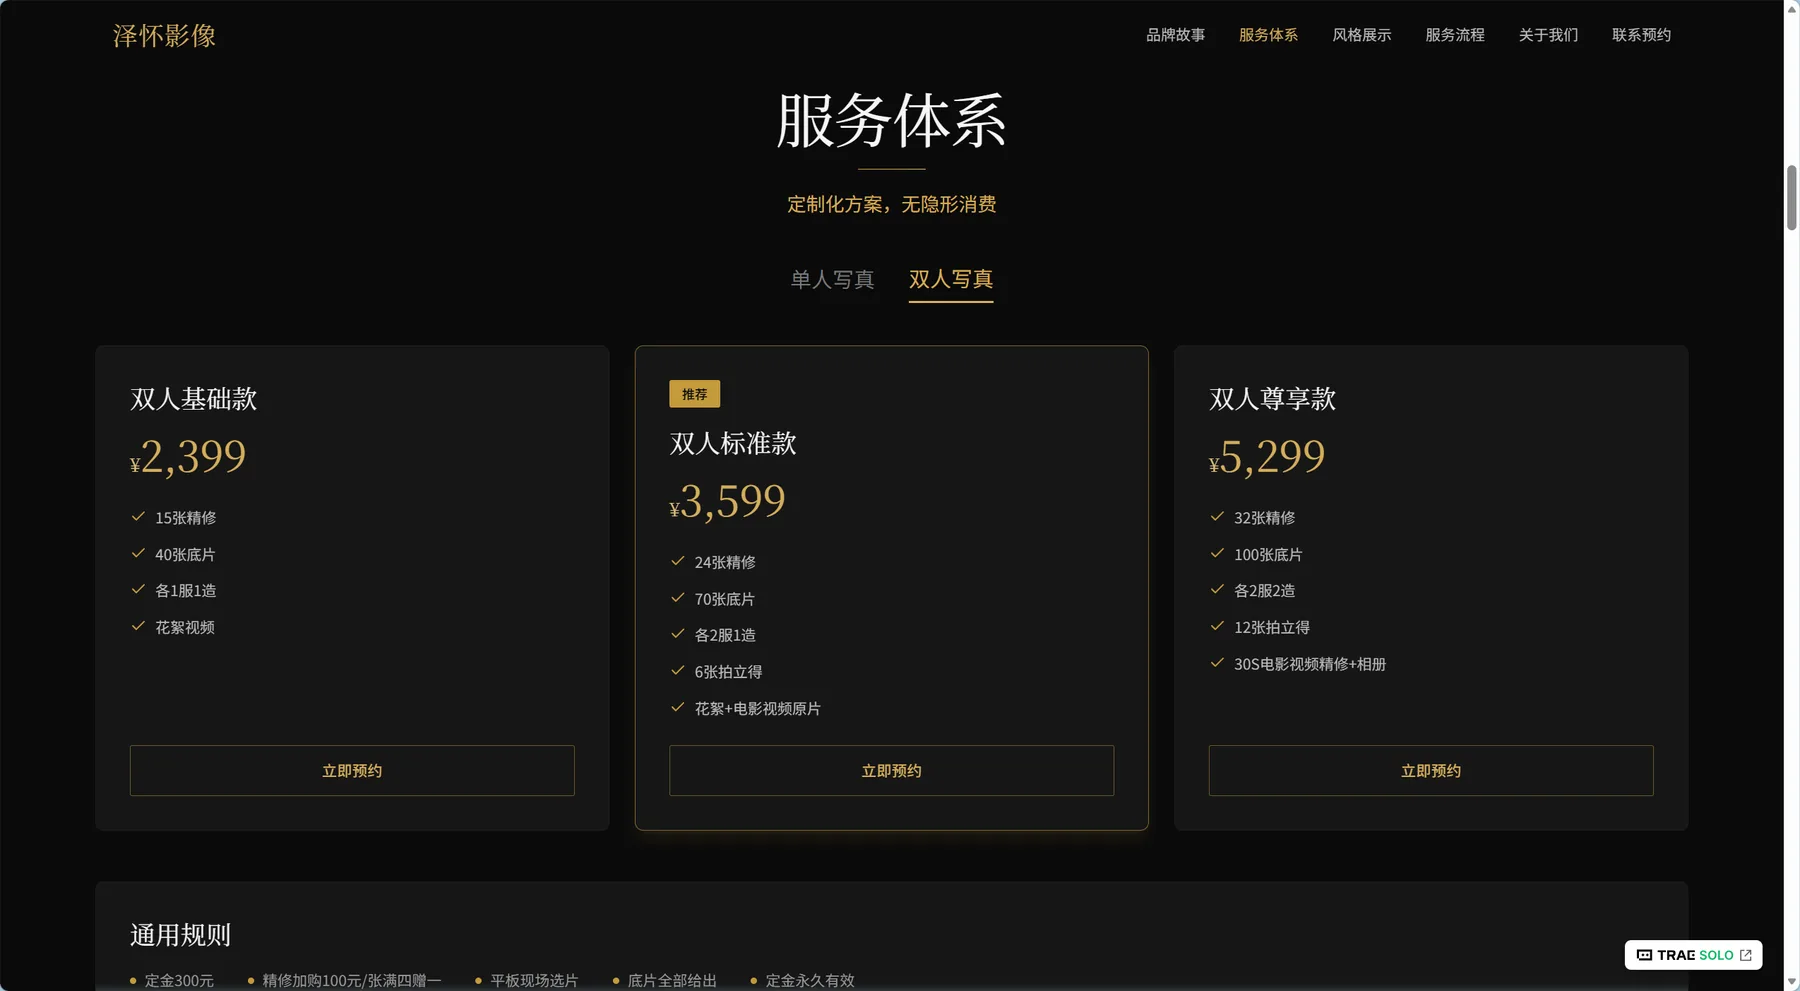Go to 服务体系 in the top navigation

[x=1268, y=35]
